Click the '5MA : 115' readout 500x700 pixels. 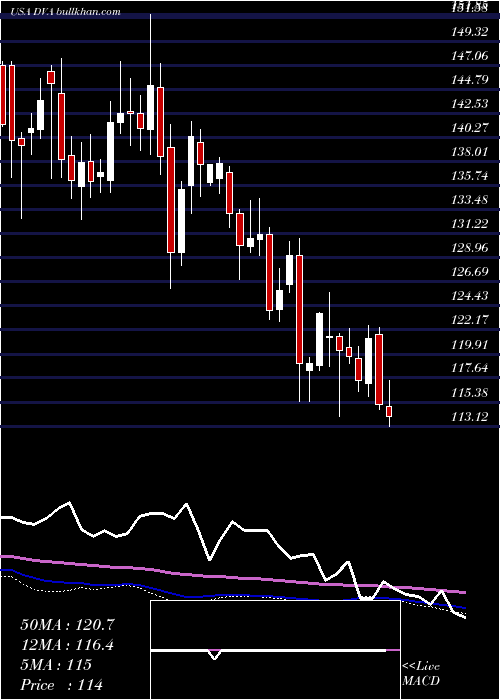pos(56,665)
